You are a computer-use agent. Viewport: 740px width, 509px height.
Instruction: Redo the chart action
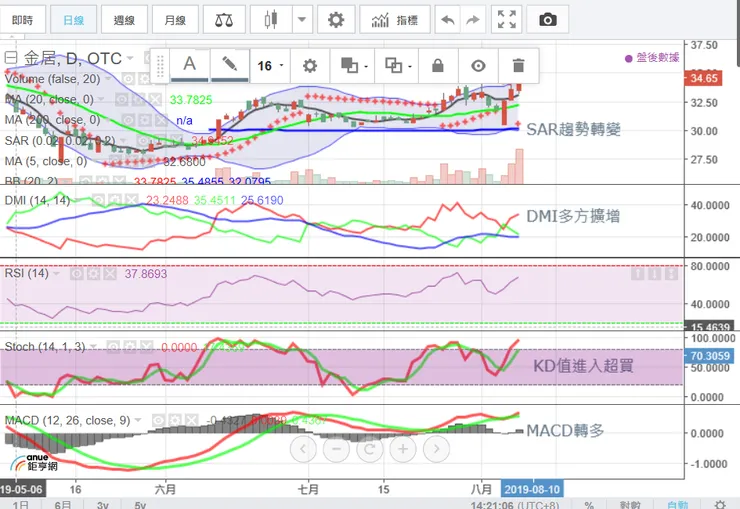[472, 20]
